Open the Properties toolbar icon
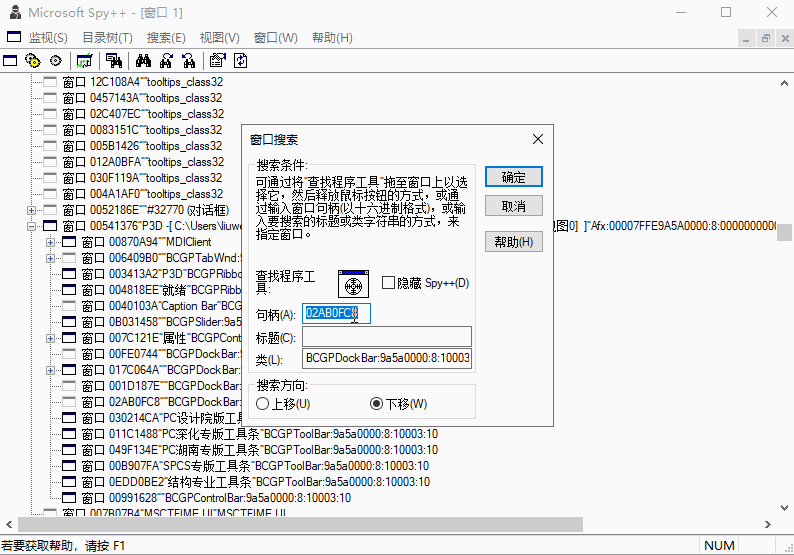 coord(218,61)
